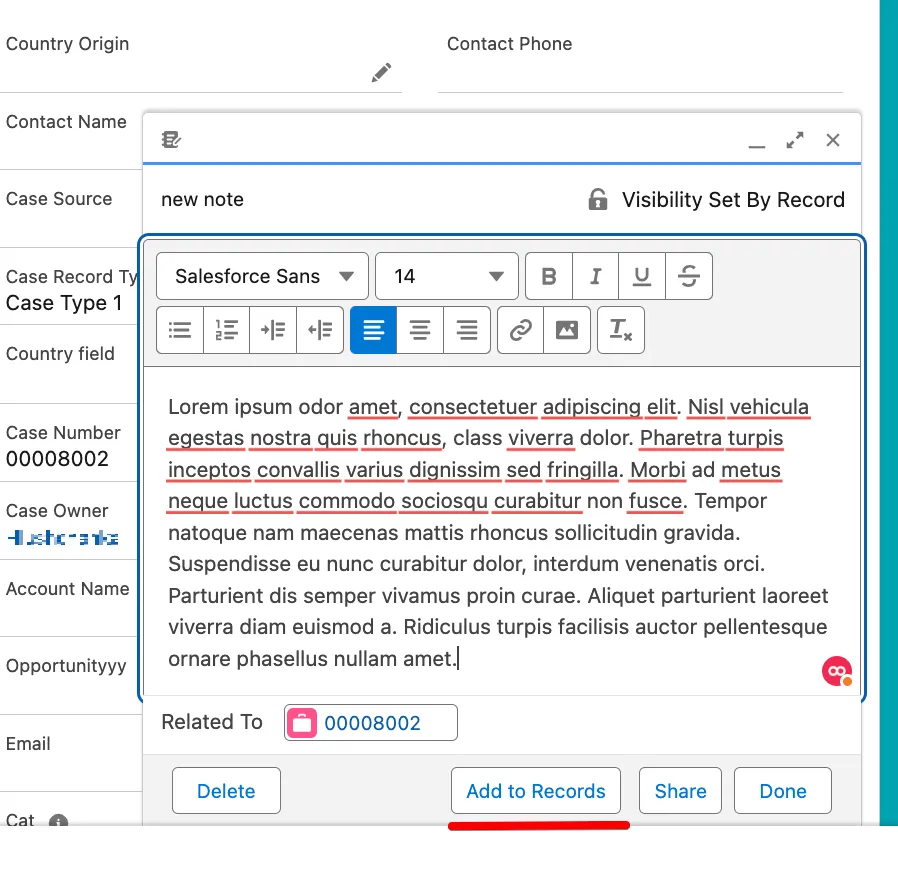Delete the current note
This screenshot has width=898, height=886.
226,791
